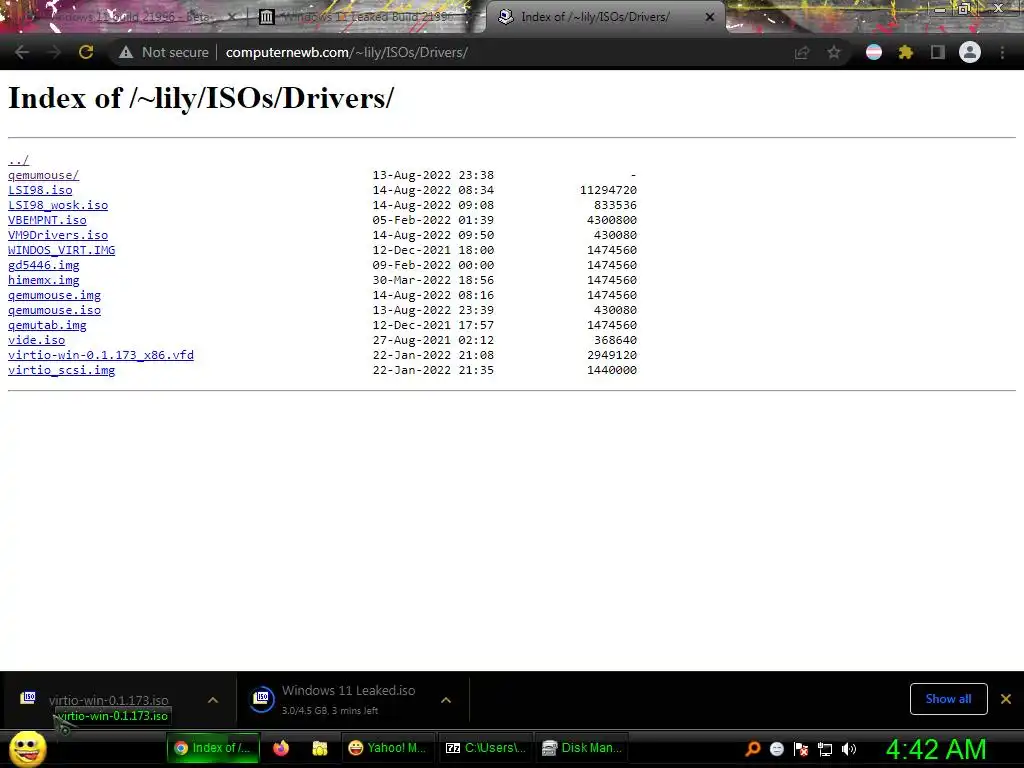Open the smiley face Start button
The width and height of the screenshot is (1024, 768).
tap(27, 749)
